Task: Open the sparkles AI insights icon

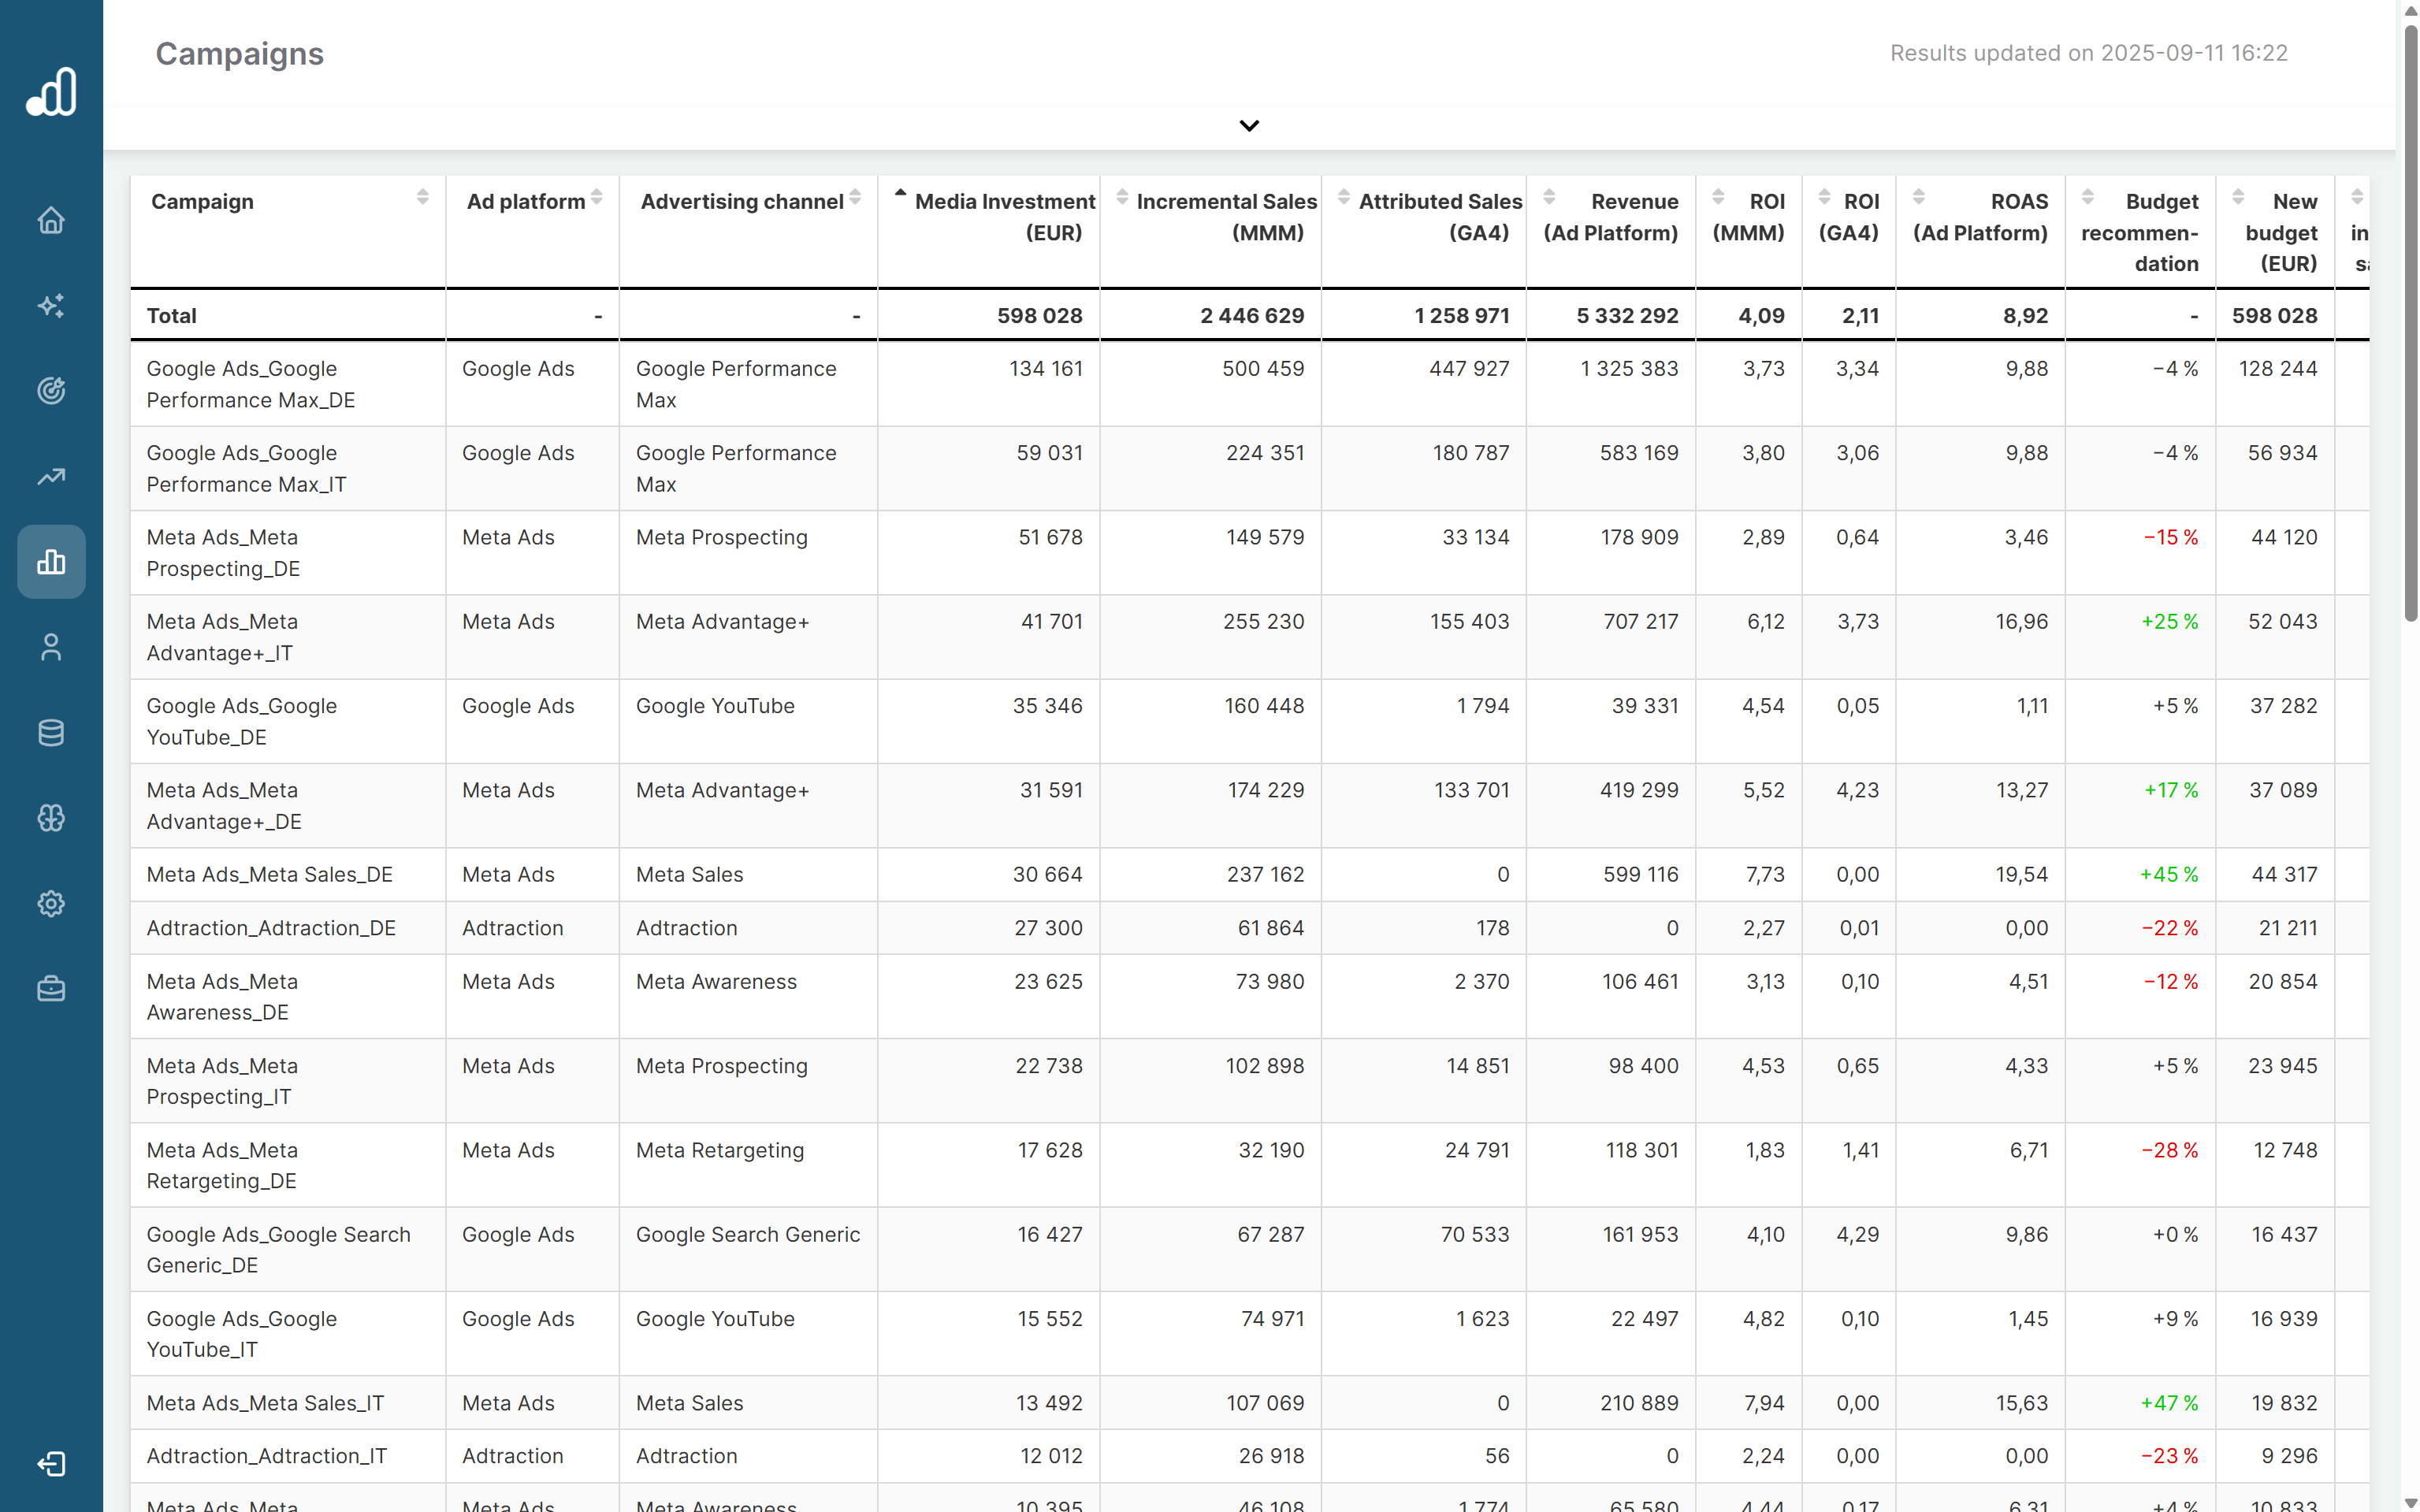Action: [51, 305]
